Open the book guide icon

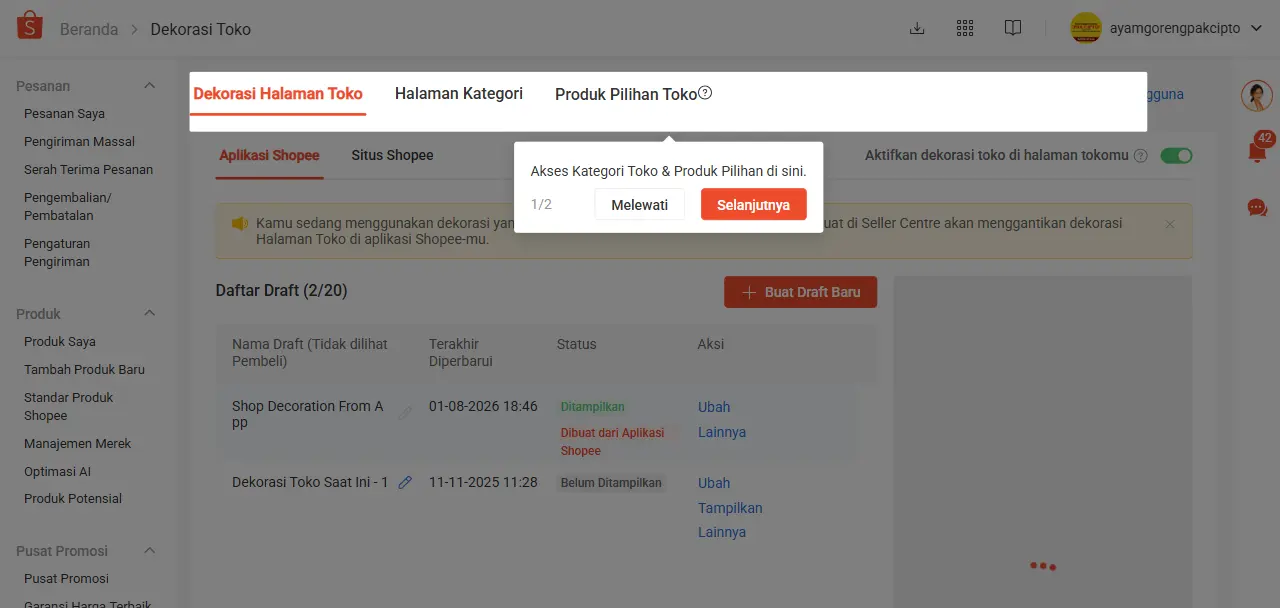tap(1013, 28)
